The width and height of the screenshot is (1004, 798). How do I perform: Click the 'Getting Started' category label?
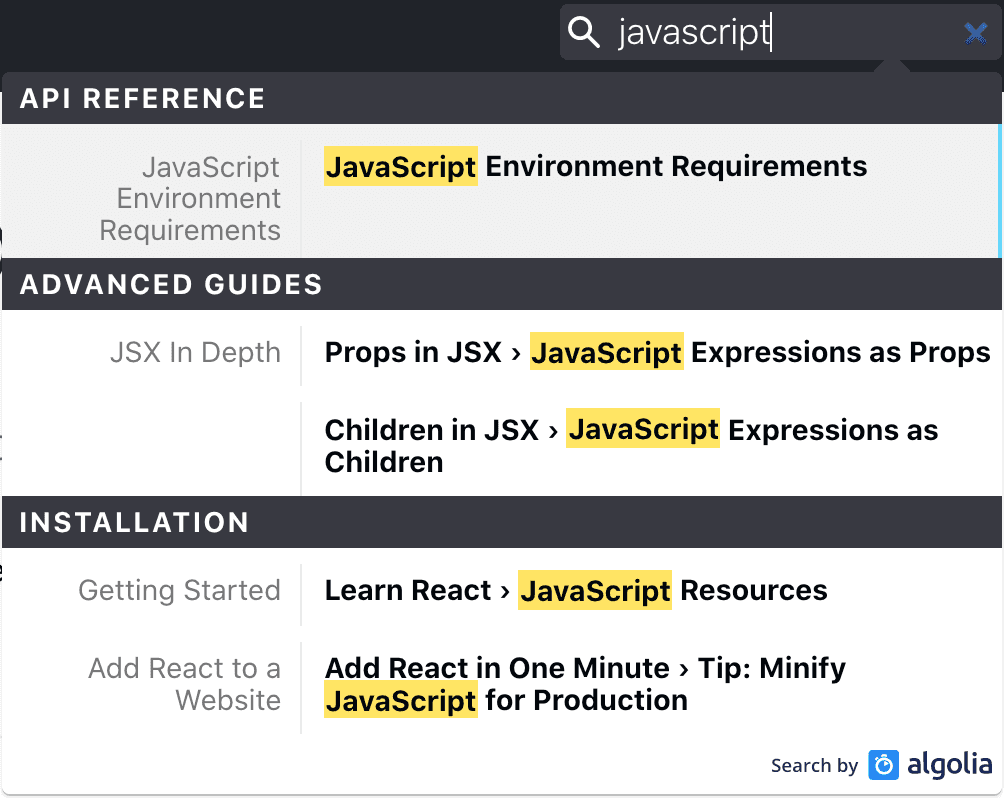[x=179, y=590]
